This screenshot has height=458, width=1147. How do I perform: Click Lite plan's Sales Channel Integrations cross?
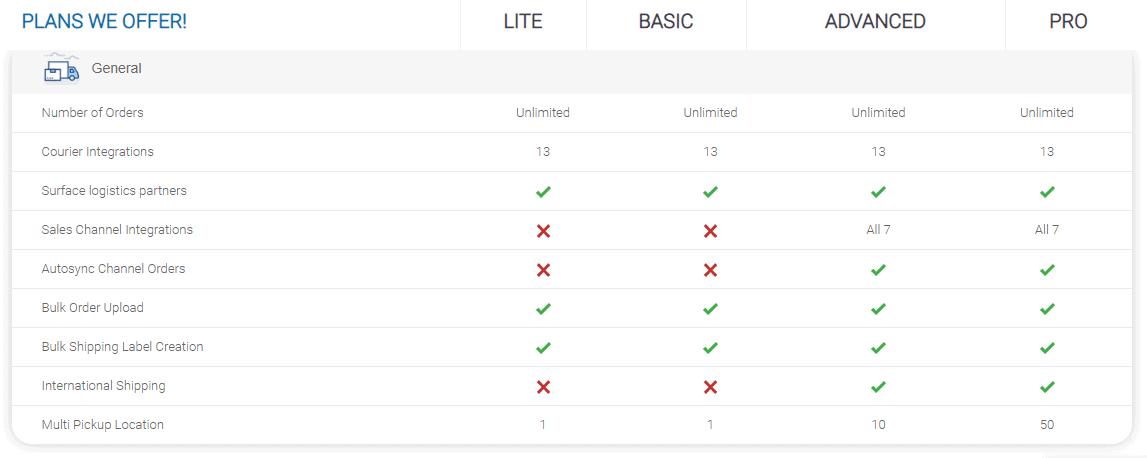543,231
